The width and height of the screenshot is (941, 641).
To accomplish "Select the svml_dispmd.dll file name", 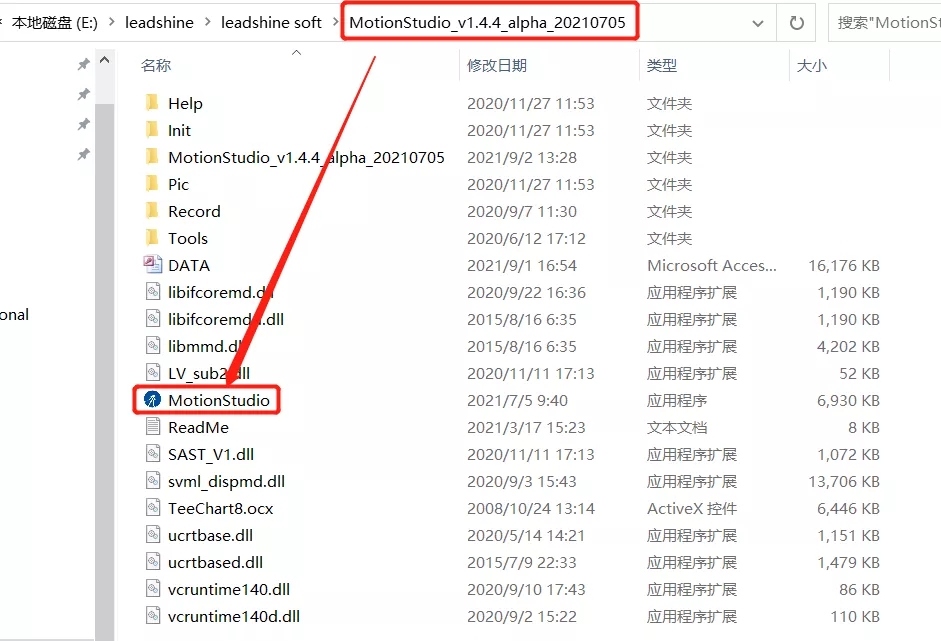I will coord(226,481).
